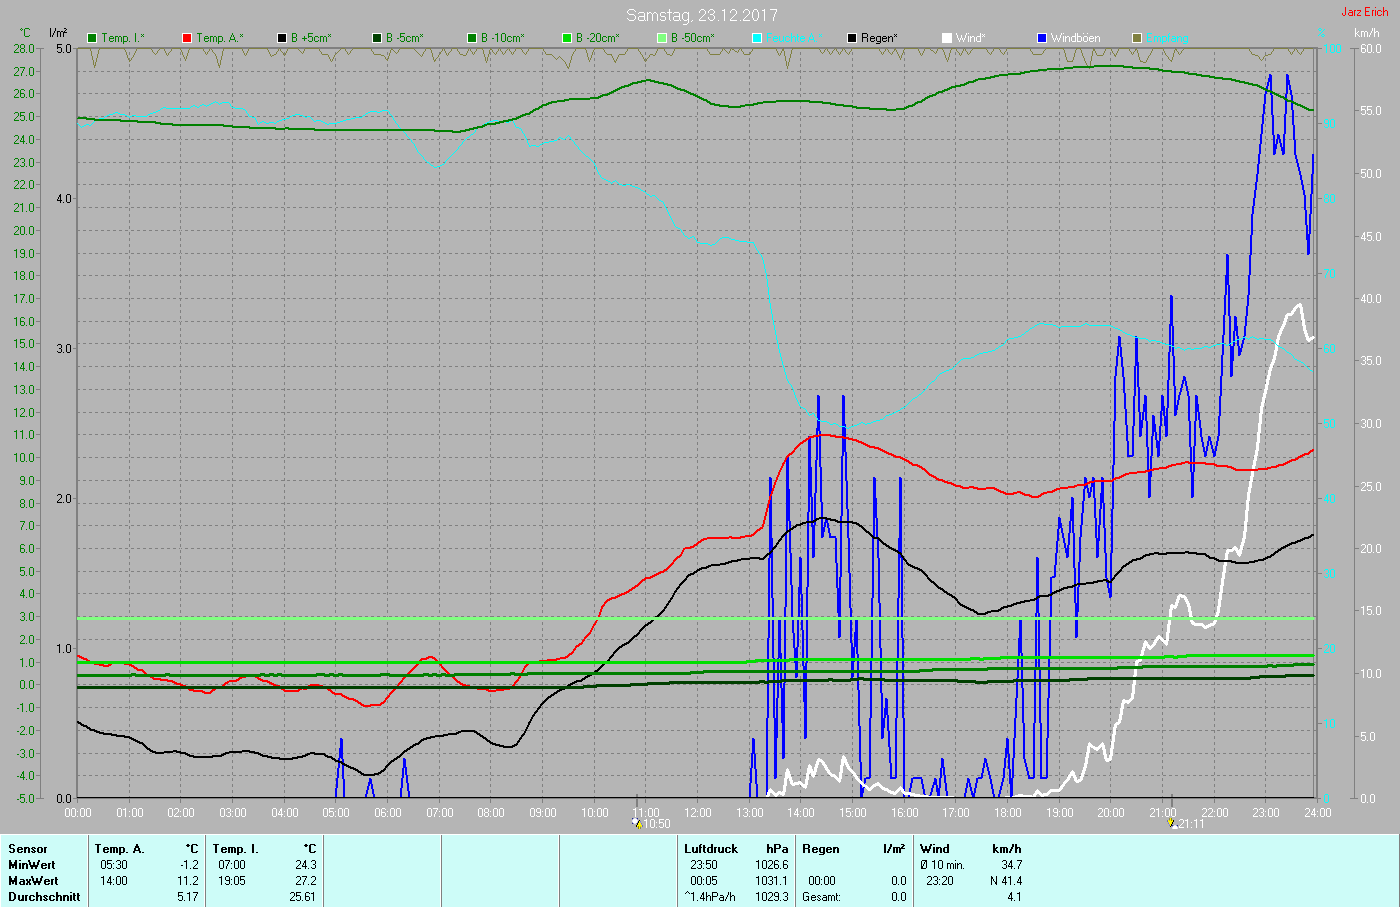
Task: Click the blue Windböen legend square
Action: pyautogui.click(x=1042, y=38)
